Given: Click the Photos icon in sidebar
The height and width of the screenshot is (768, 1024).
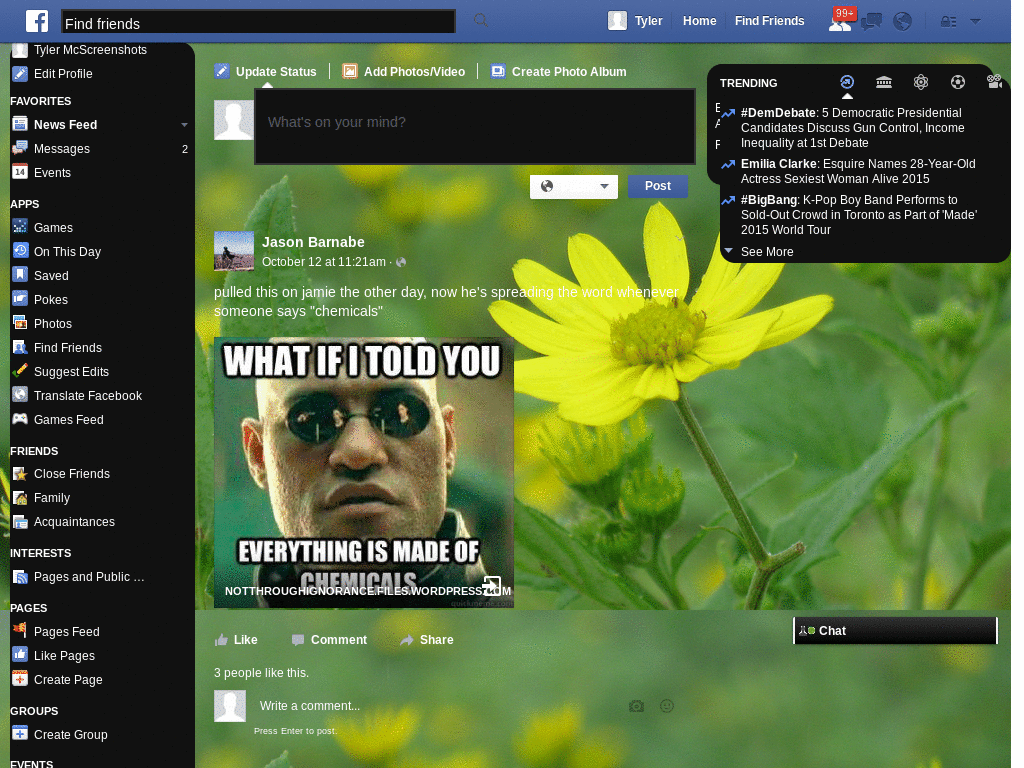Looking at the screenshot, I should pyautogui.click(x=20, y=323).
